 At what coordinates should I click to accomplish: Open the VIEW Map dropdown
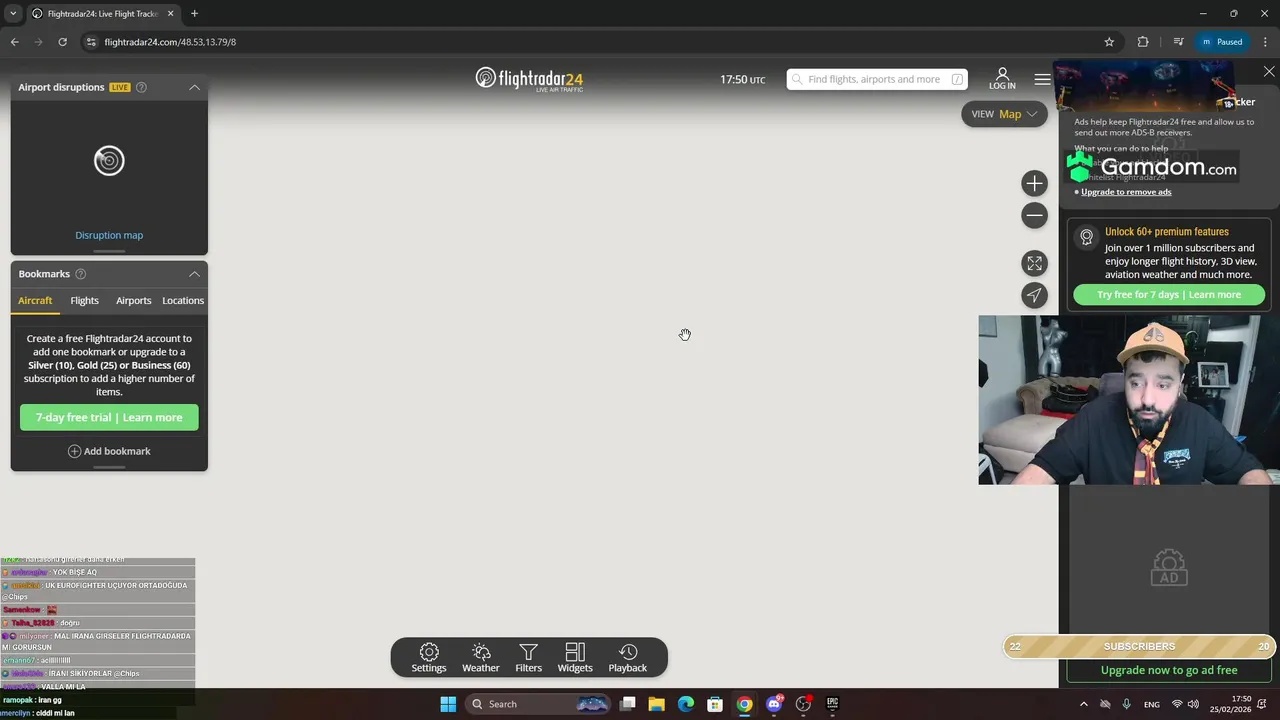1004,114
